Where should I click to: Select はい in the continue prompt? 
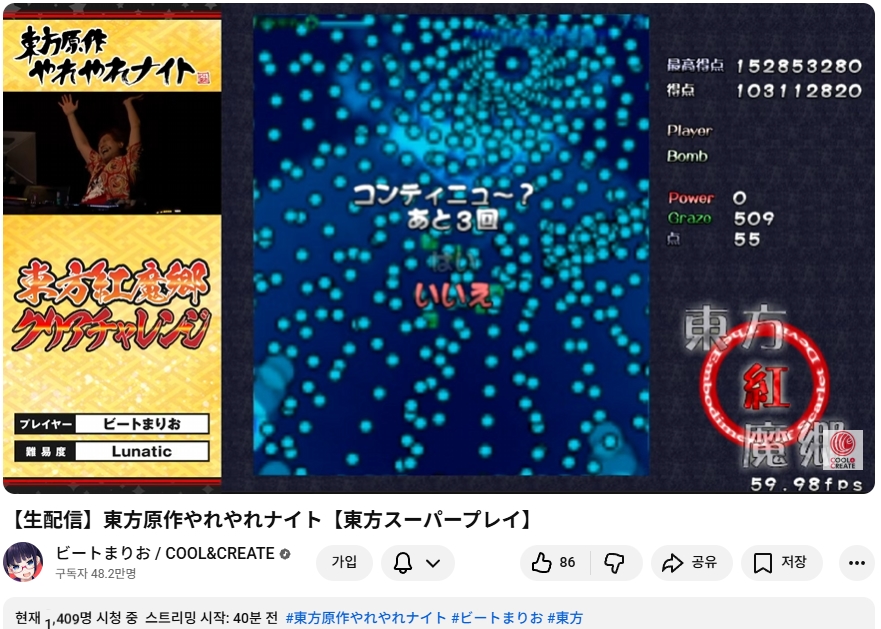[x=454, y=261]
